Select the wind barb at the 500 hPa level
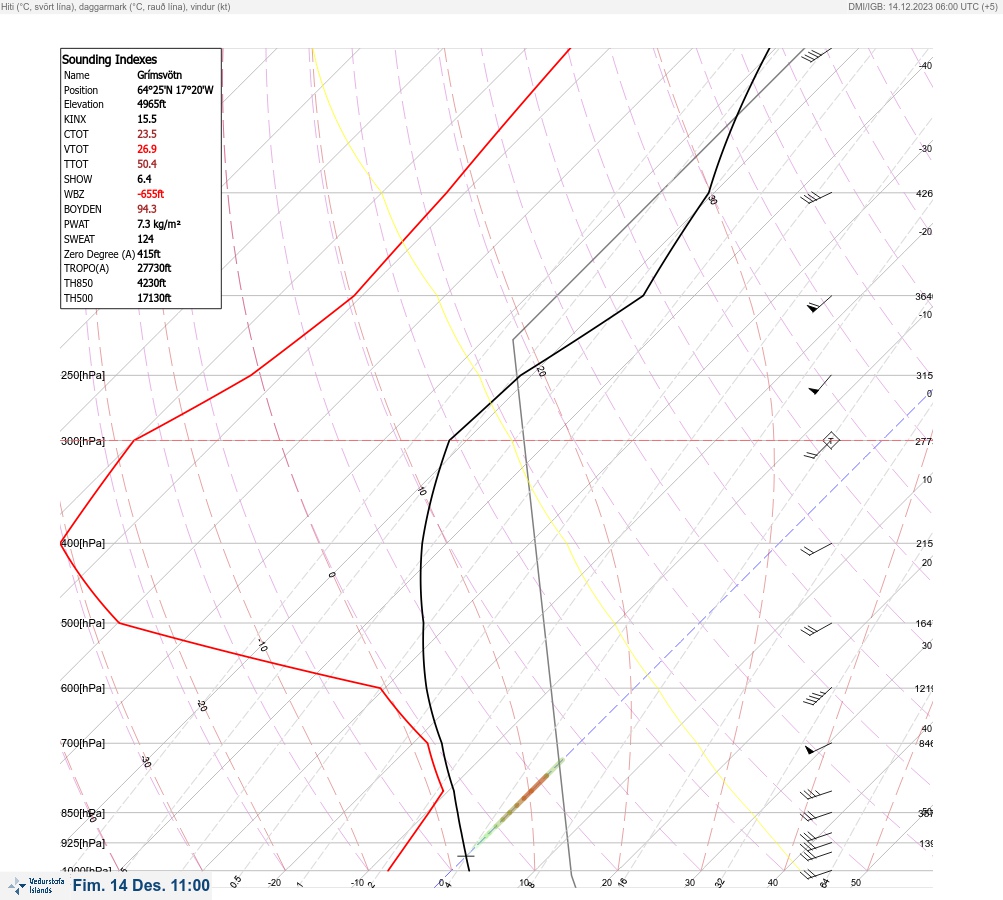Viewport: 1003px width, 900px height. pyautogui.click(x=816, y=629)
